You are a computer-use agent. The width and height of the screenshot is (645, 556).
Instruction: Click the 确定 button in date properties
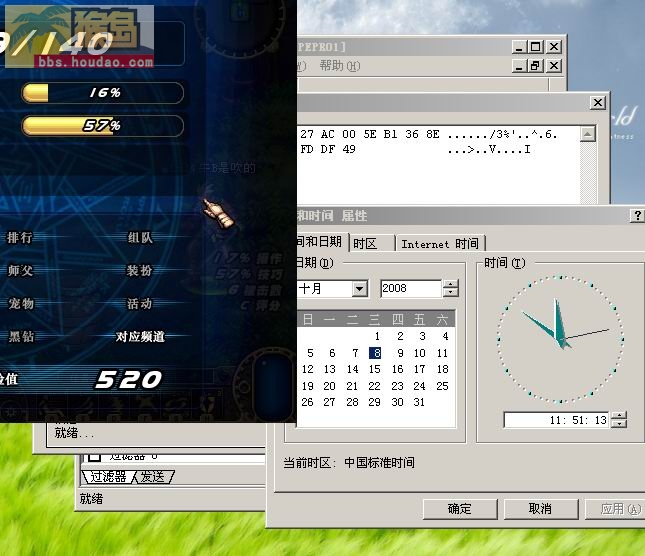click(x=460, y=509)
